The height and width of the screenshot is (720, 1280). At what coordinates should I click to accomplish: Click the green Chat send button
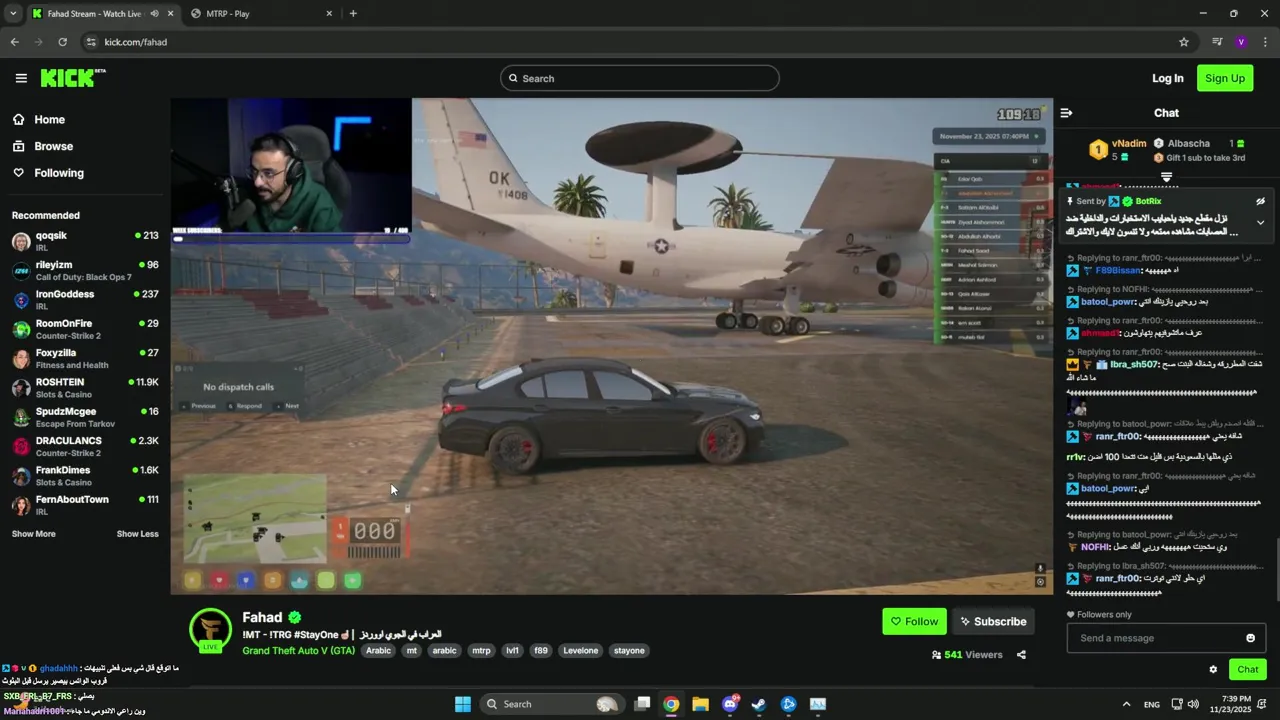tap(1248, 669)
